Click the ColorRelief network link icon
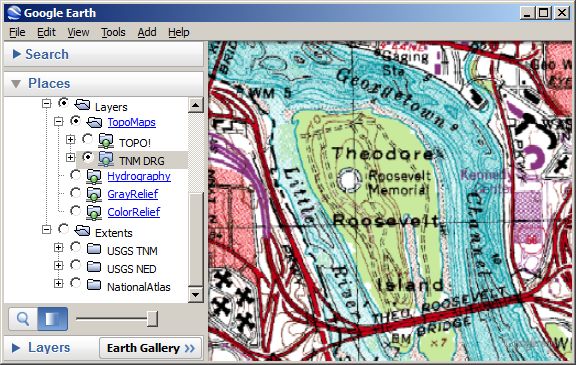Viewport: 576px width, 365px height. [94, 212]
